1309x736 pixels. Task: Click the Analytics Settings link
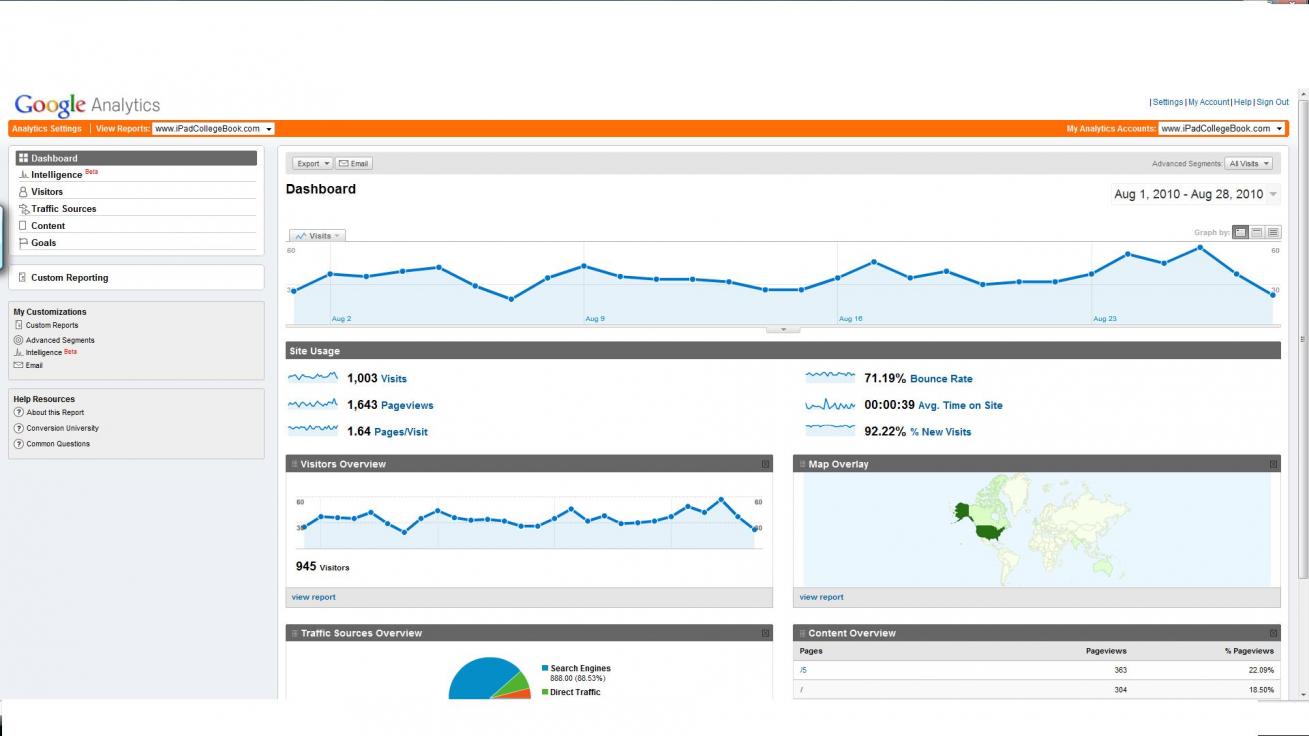(x=47, y=129)
